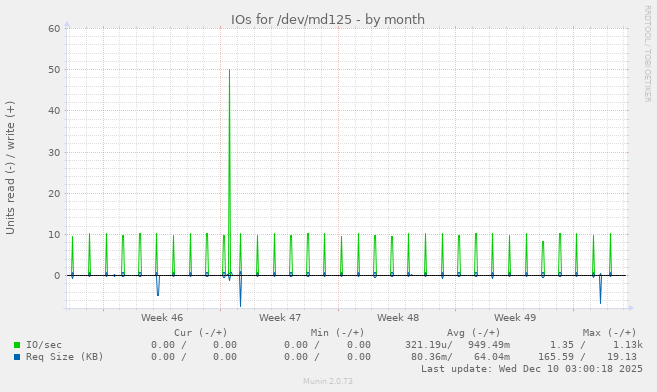This screenshot has height=392, width=657.
Task: Click the 'Cur (-/+)' column header
Action: point(201,333)
